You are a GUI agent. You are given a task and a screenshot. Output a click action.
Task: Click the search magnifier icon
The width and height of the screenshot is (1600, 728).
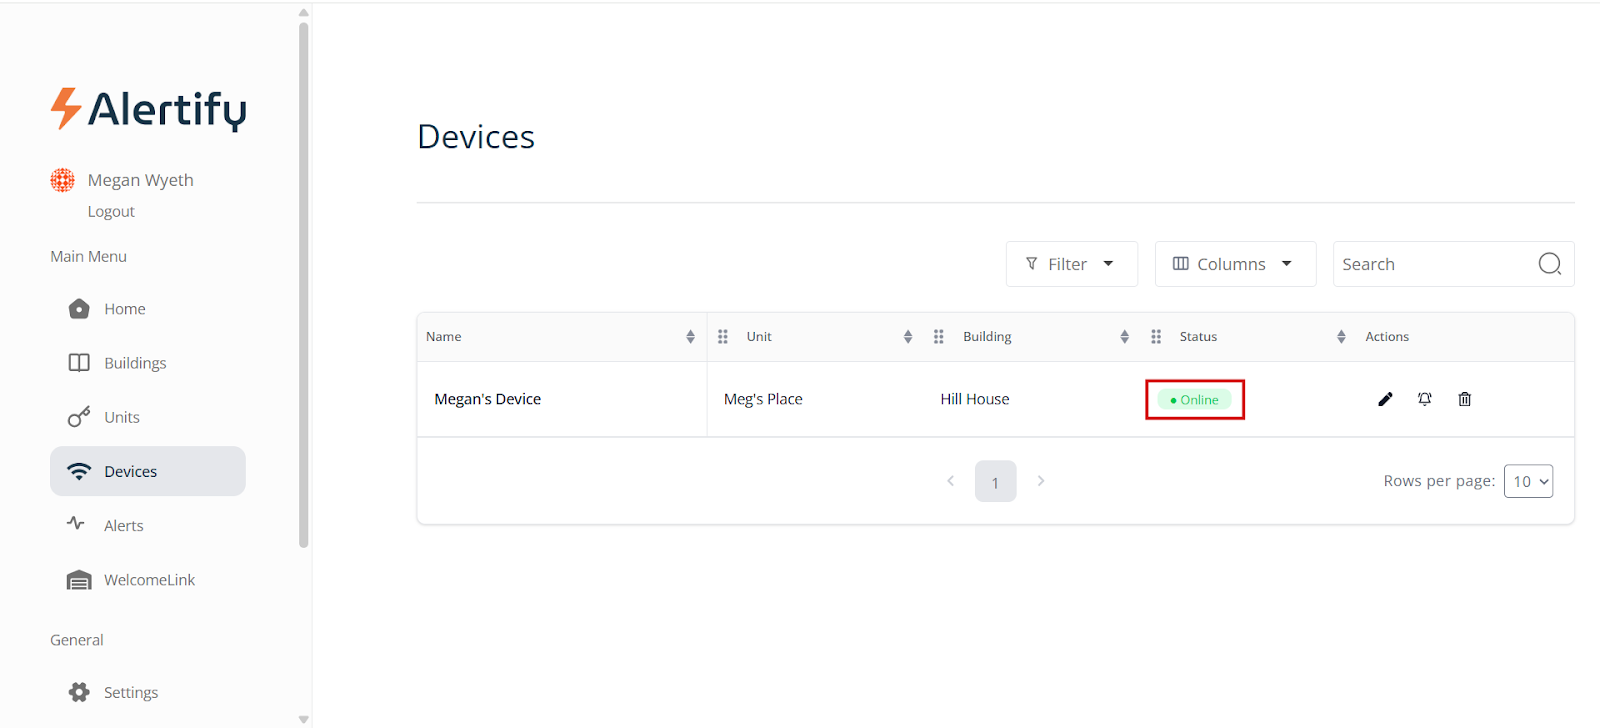pyautogui.click(x=1549, y=264)
